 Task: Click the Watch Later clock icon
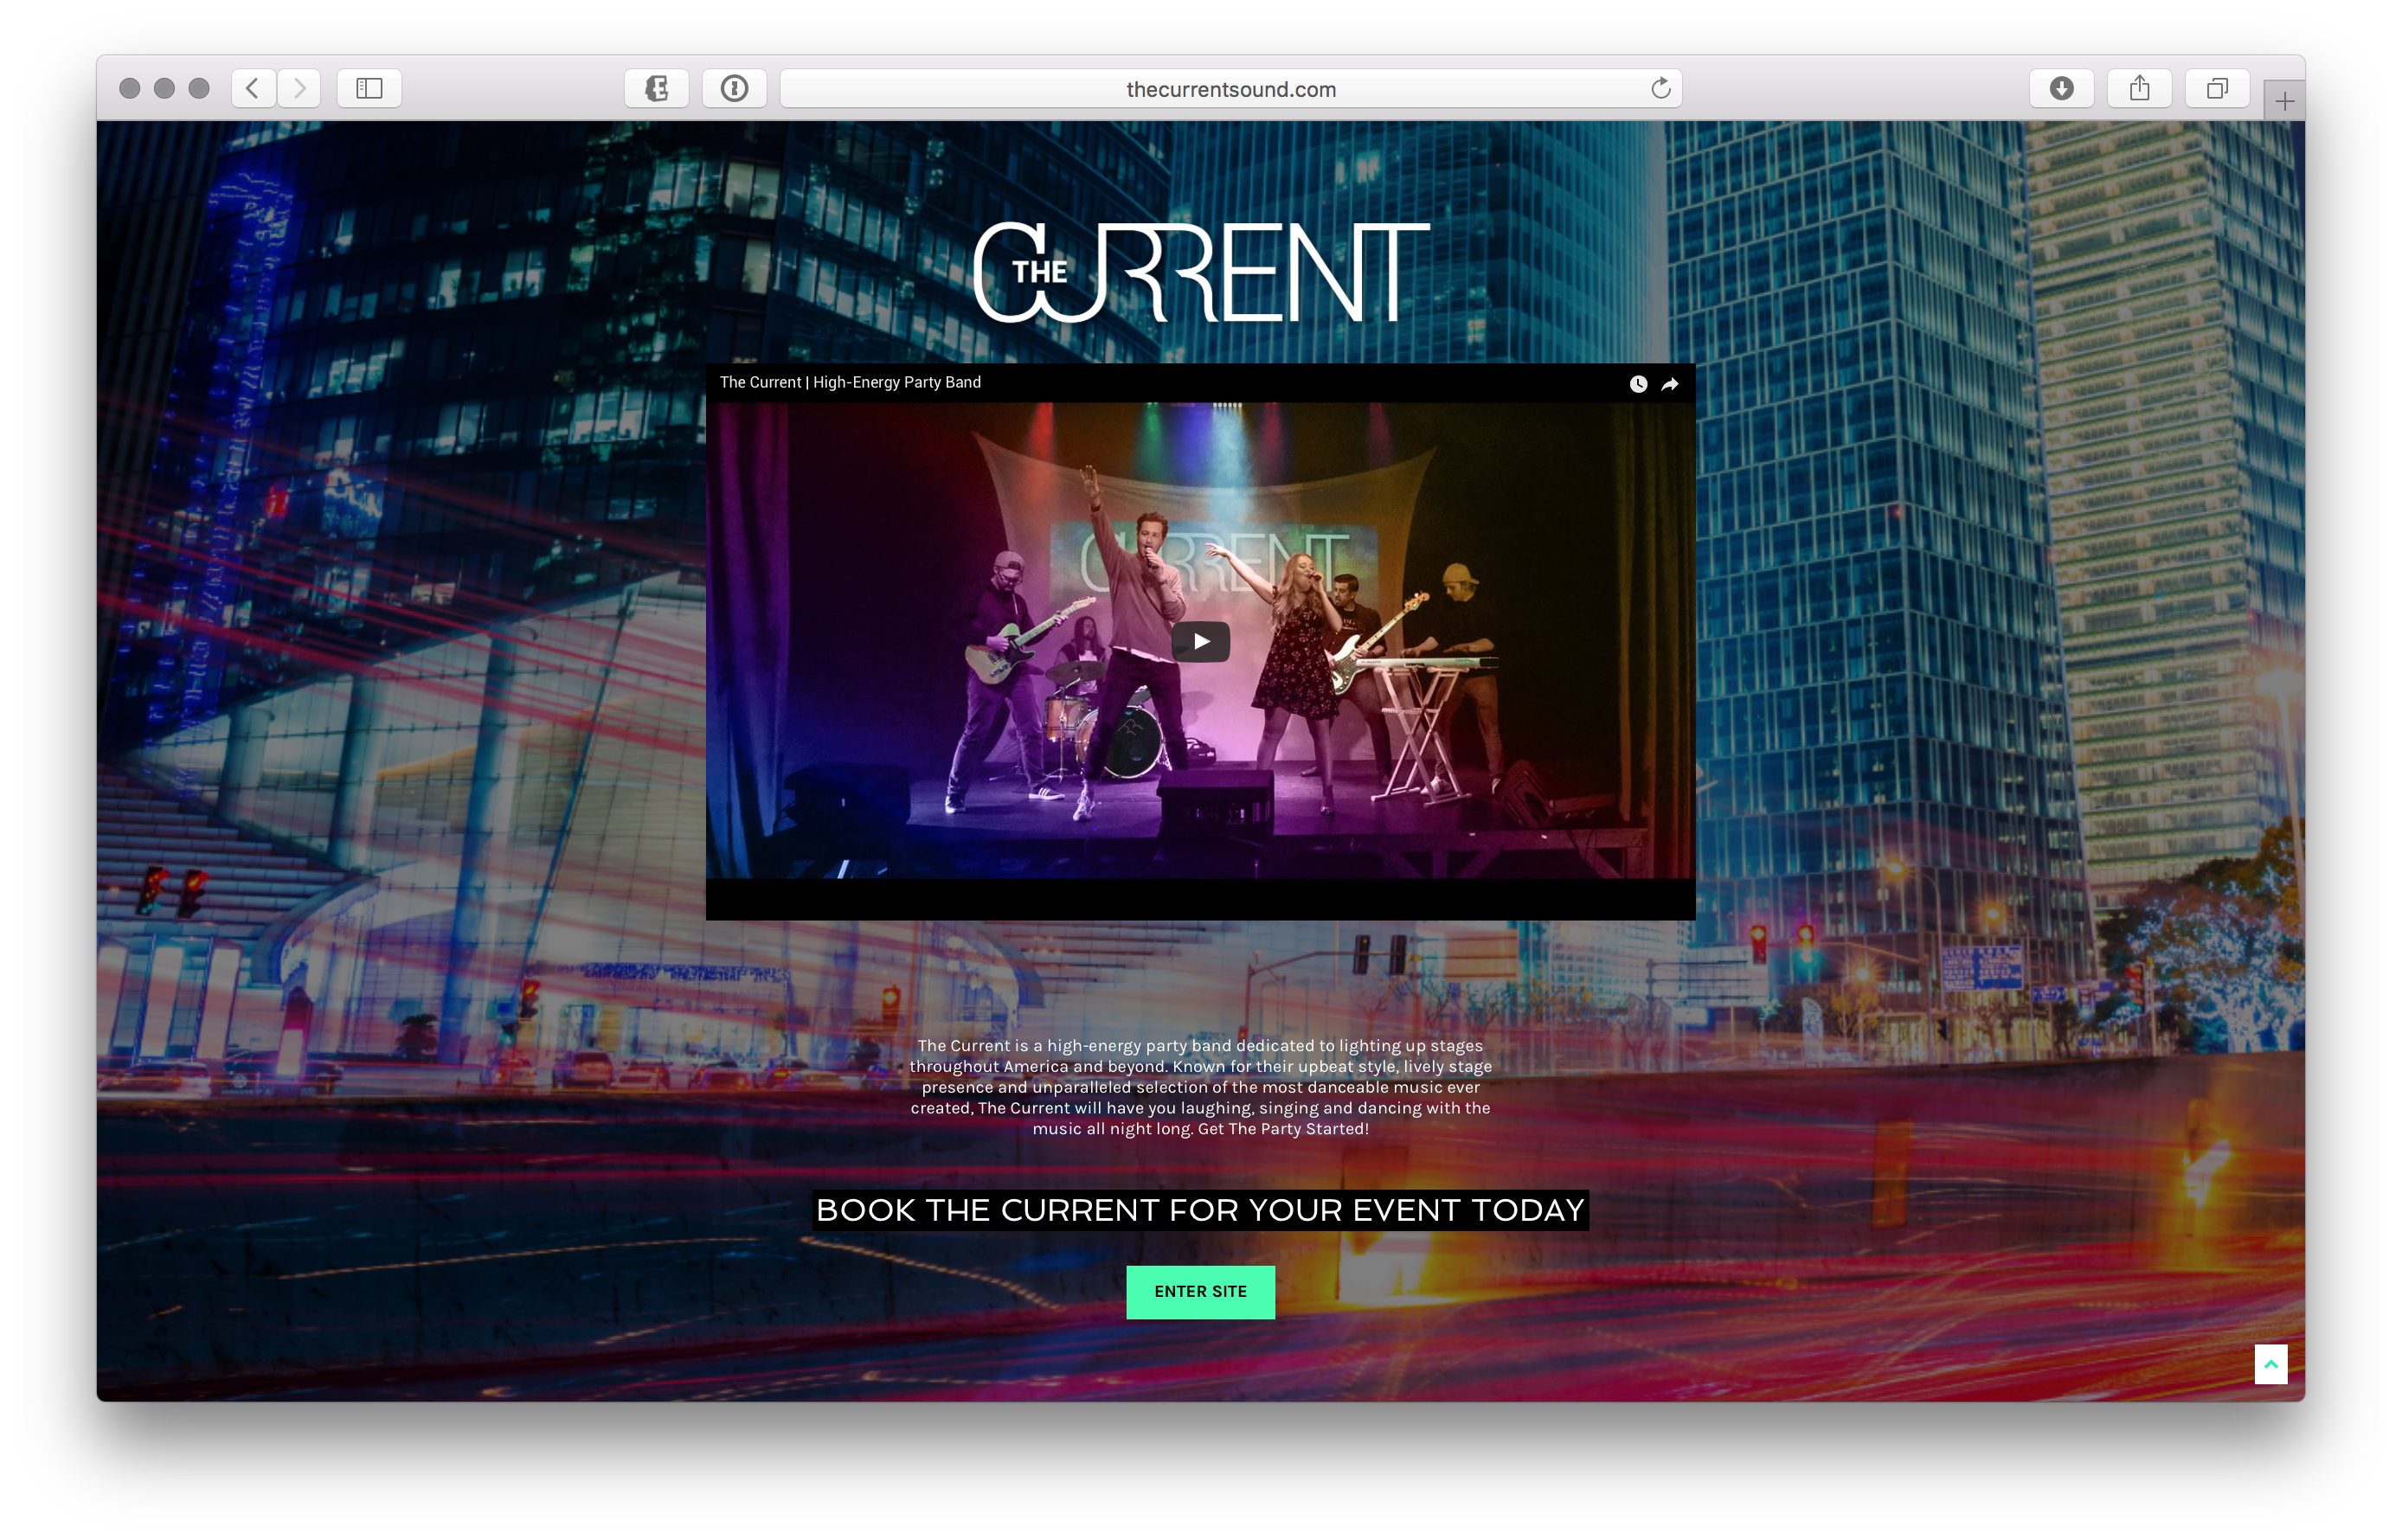1638,384
